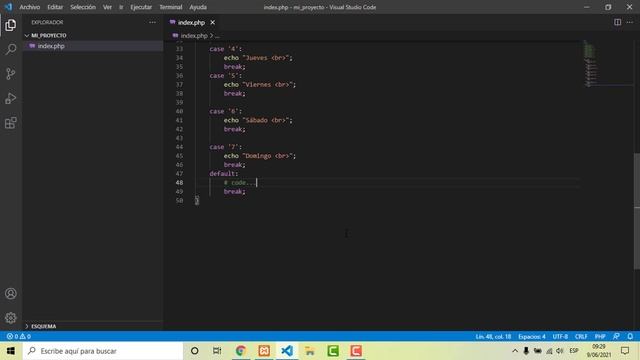Viewport: 640px width, 360px height.
Task: Click the feedback icon in status bar
Action: 616,336
